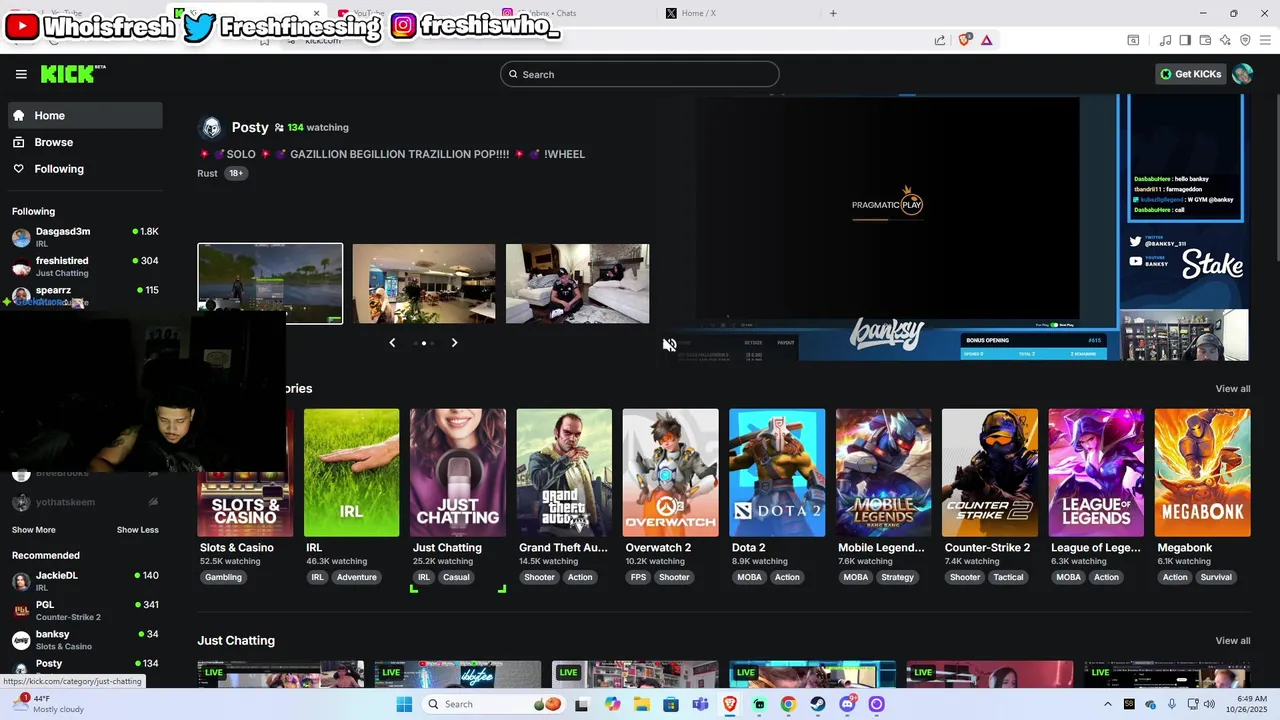This screenshot has width=1280, height=720.
Task: Open the Posty streamer name link
Action: (250, 127)
